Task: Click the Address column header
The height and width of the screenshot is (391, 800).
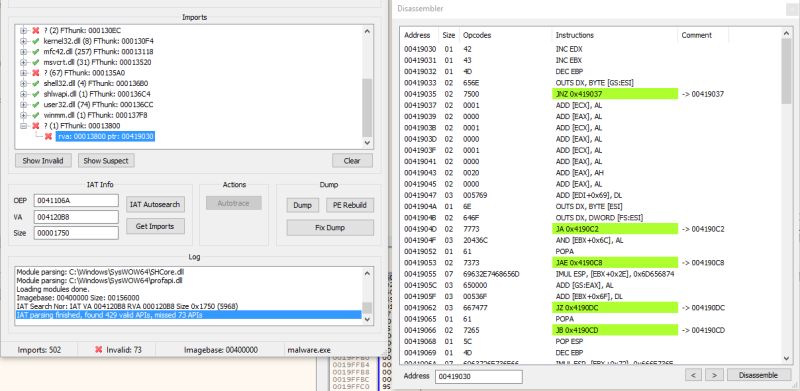Action: pos(419,35)
